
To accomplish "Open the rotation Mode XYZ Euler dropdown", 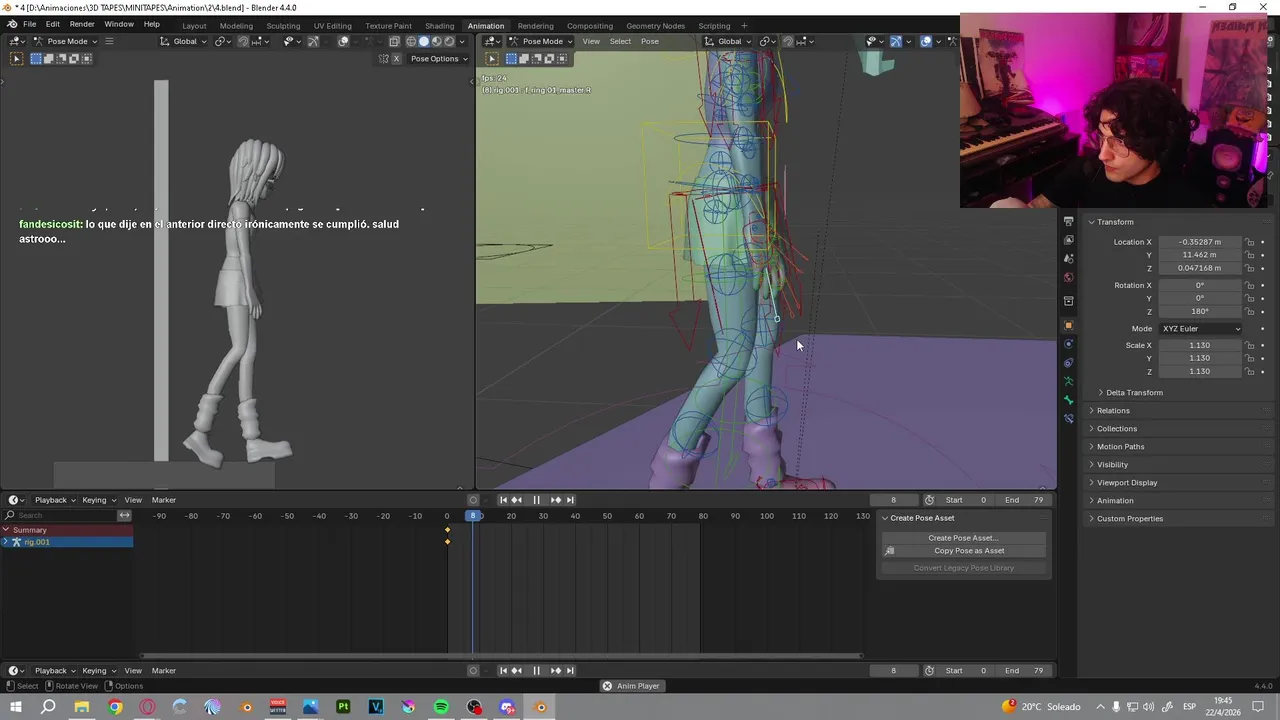I will [x=1200, y=329].
